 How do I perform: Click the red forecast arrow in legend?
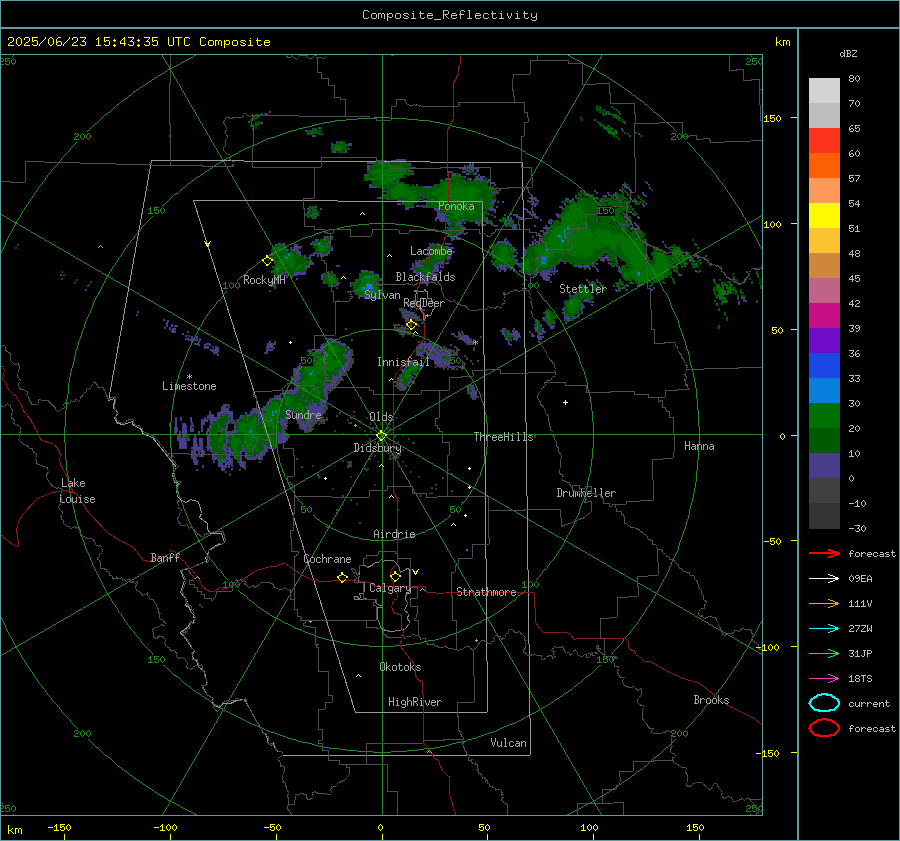coord(824,553)
